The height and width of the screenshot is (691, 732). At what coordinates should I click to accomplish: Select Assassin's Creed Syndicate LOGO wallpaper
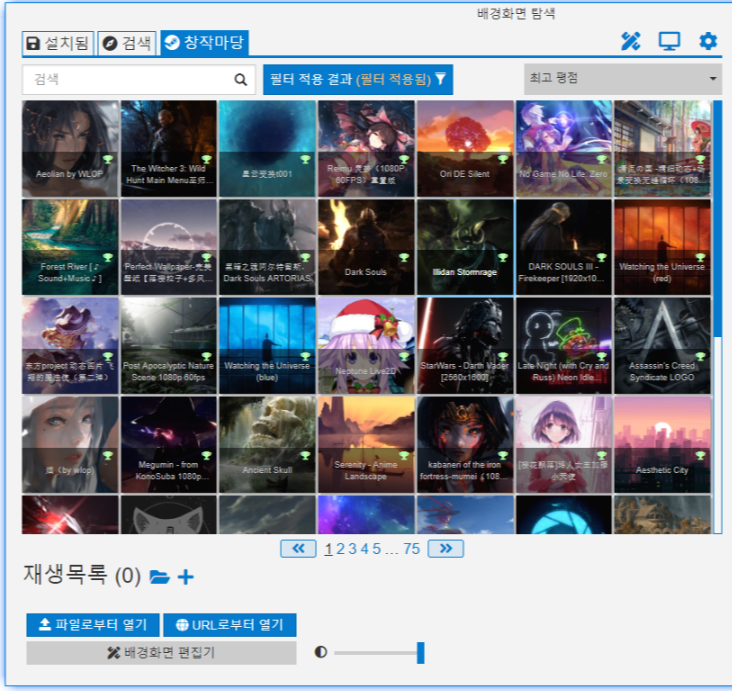click(662, 346)
